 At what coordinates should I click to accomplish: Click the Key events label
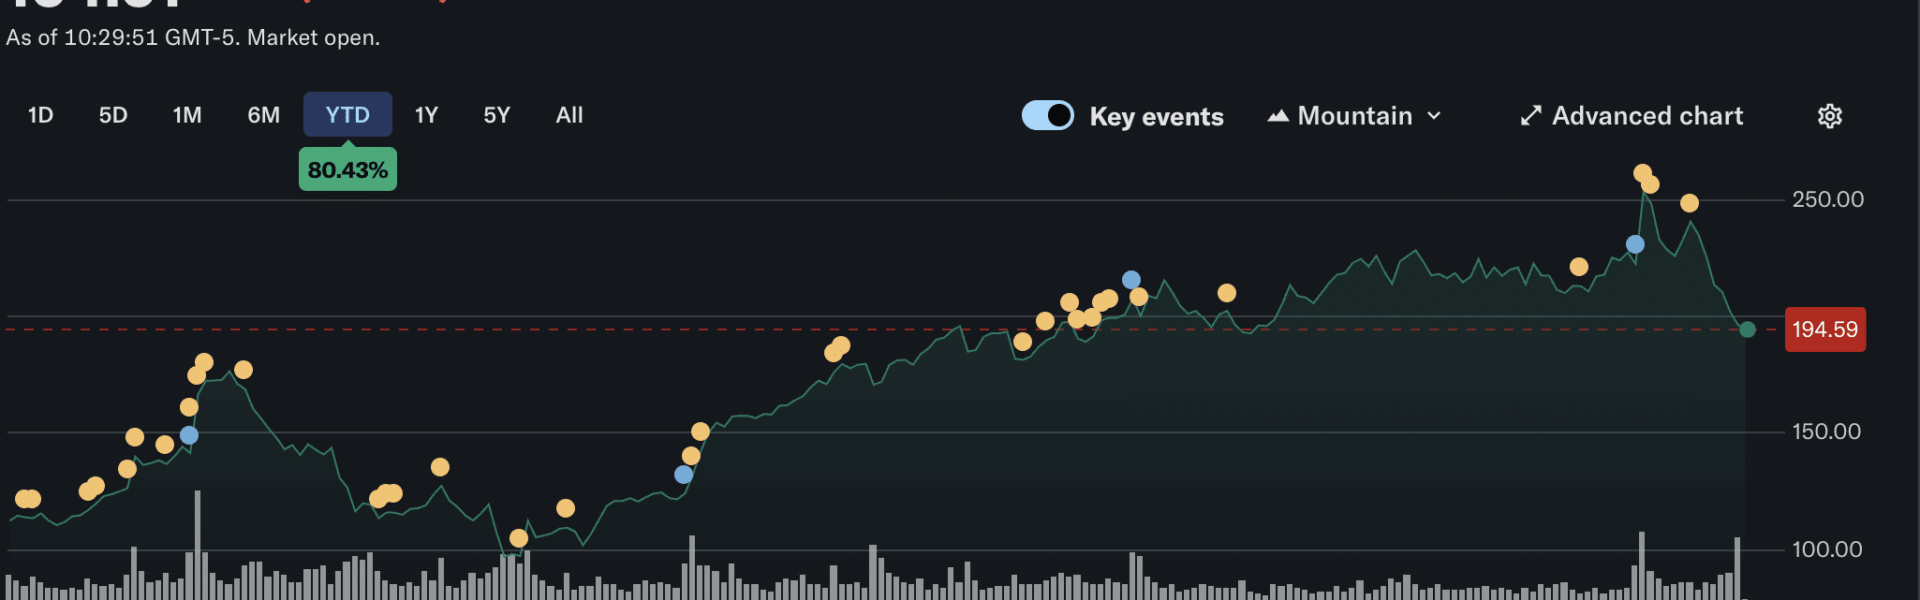(x=1156, y=117)
